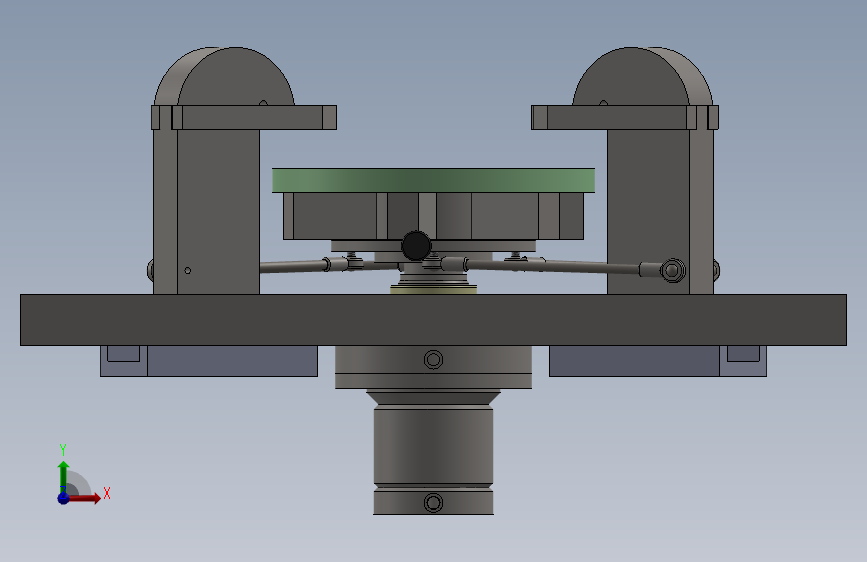Screen dimensions: 867x562
Task: Select the black ball knob at center
Action: [416, 246]
